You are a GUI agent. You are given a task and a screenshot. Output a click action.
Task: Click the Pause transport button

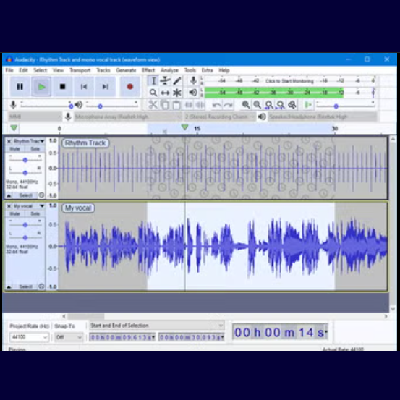20,87
